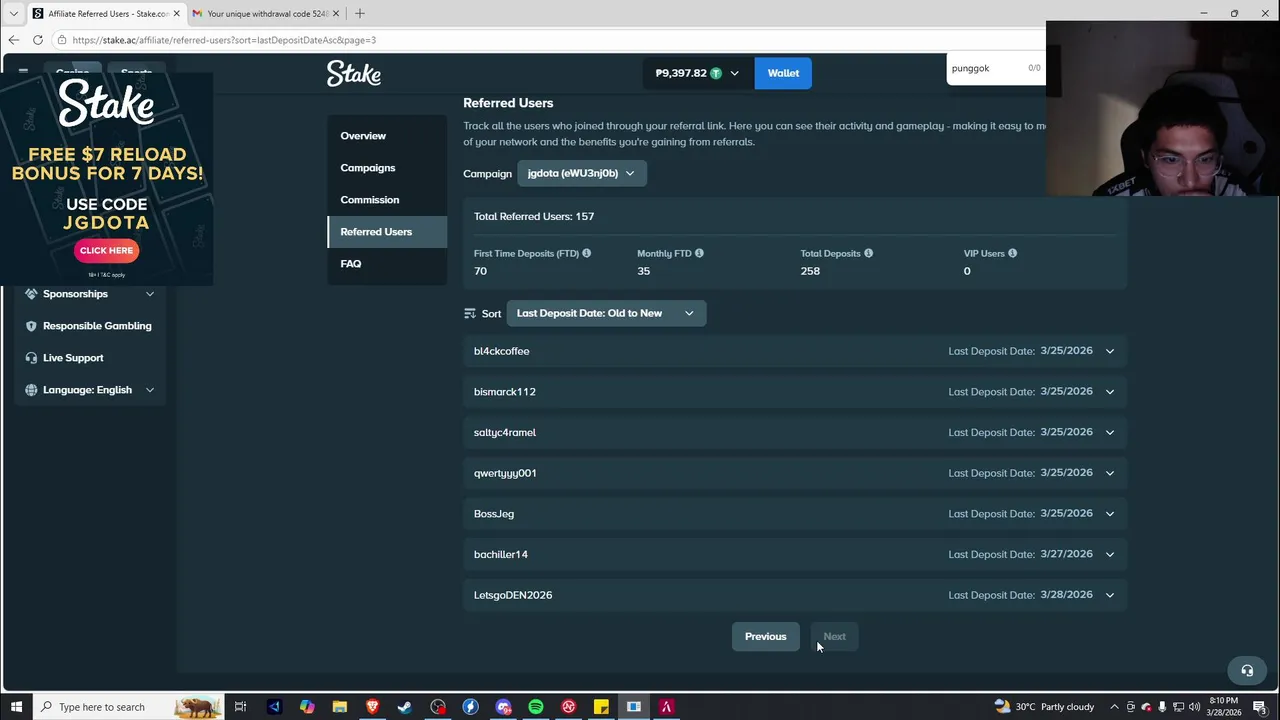Click the Sponsorships sidebar icon
This screenshot has width=1280, height=720.
(31, 294)
